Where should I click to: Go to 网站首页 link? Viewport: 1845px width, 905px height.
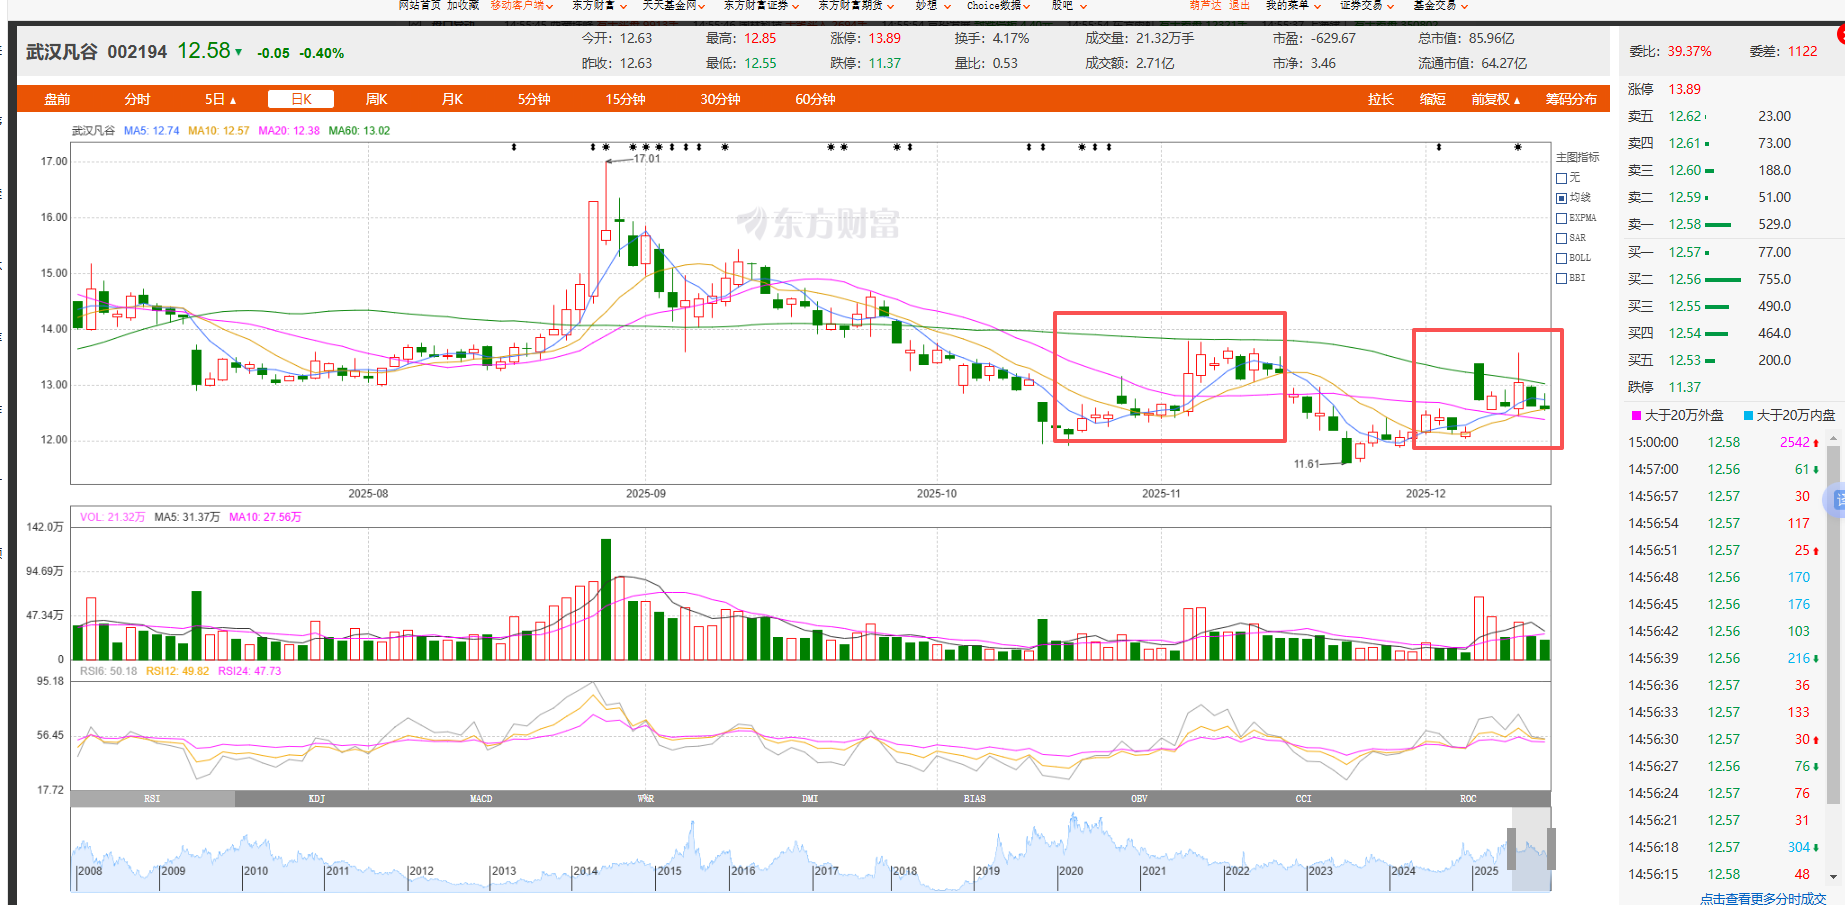click(x=419, y=5)
